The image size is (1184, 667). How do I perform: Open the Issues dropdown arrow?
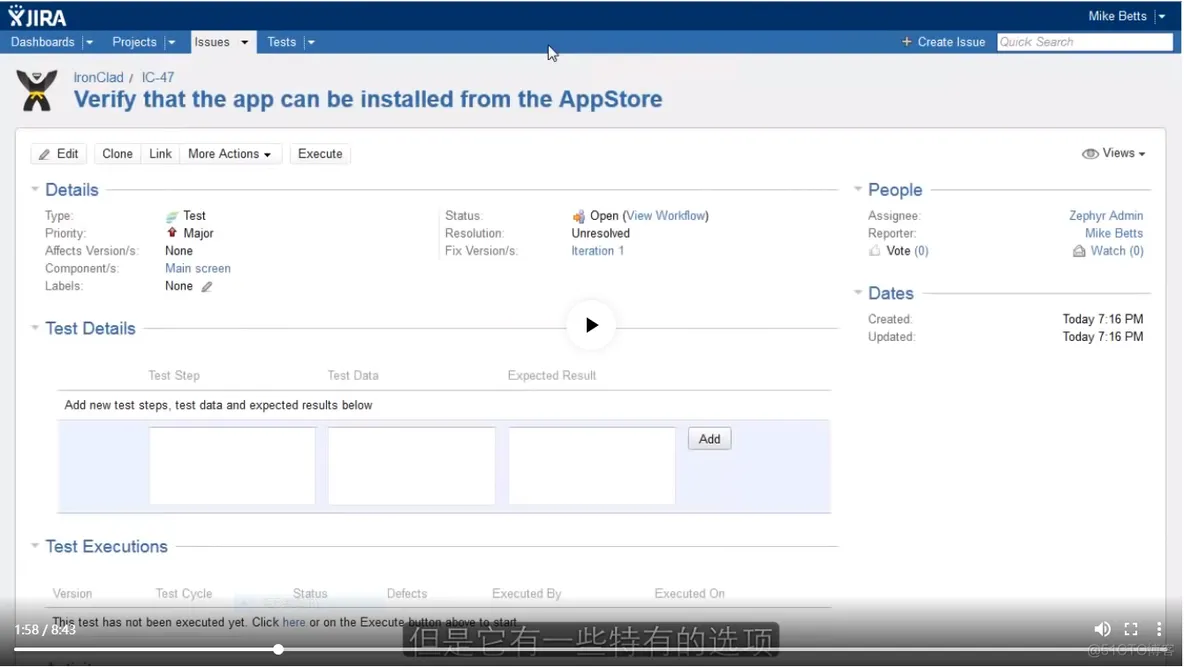tap(244, 42)
